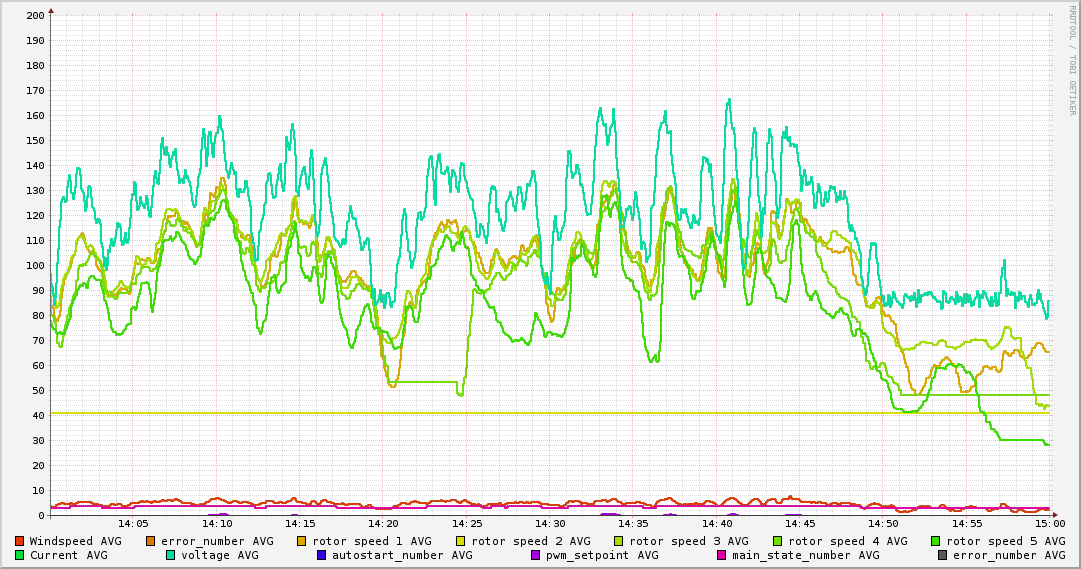The width and height of the screenshot is (1081, 569).
Task: Click the 0 value on vertical axis
Action: [42, 515]
